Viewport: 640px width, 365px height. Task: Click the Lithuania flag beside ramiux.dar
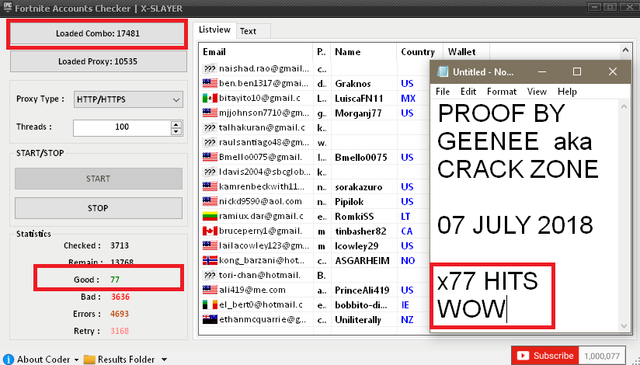210,216
